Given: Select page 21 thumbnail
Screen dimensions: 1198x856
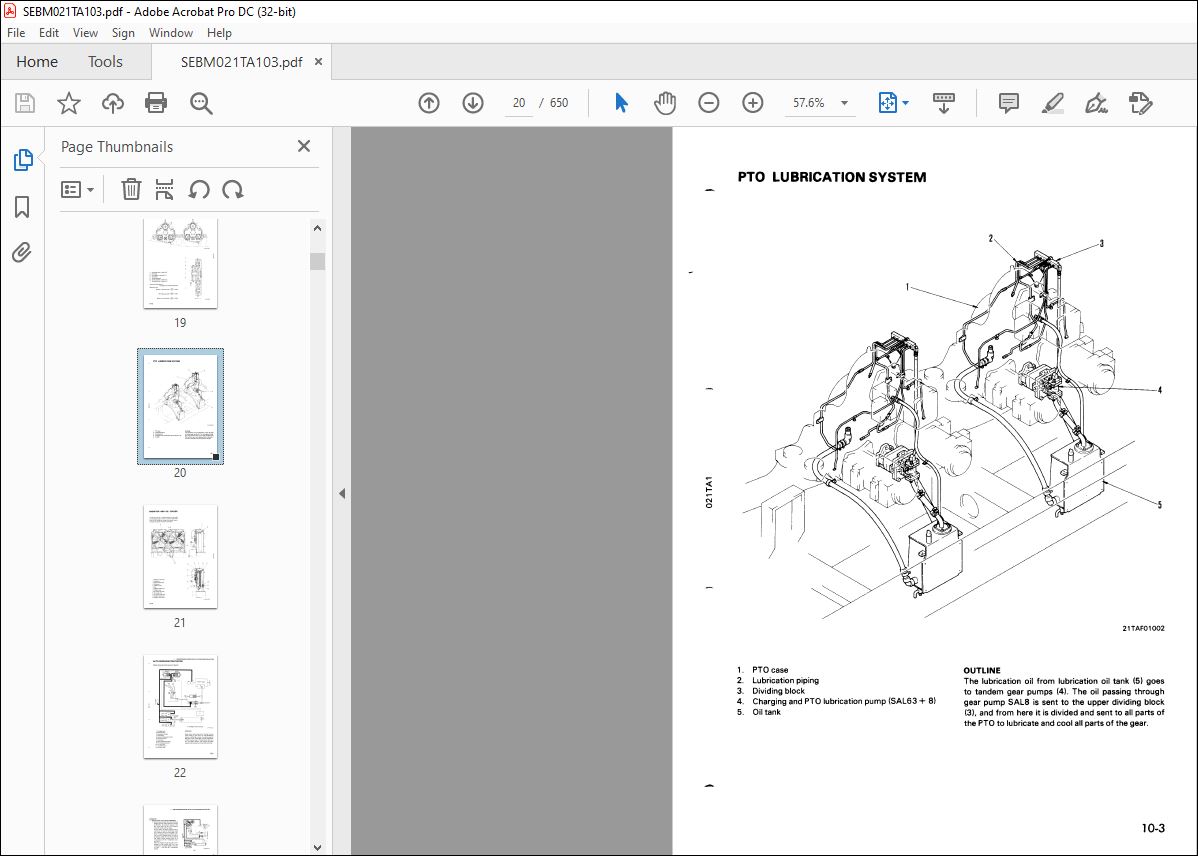Looking at the screenshot, I should tap(180, 556).
